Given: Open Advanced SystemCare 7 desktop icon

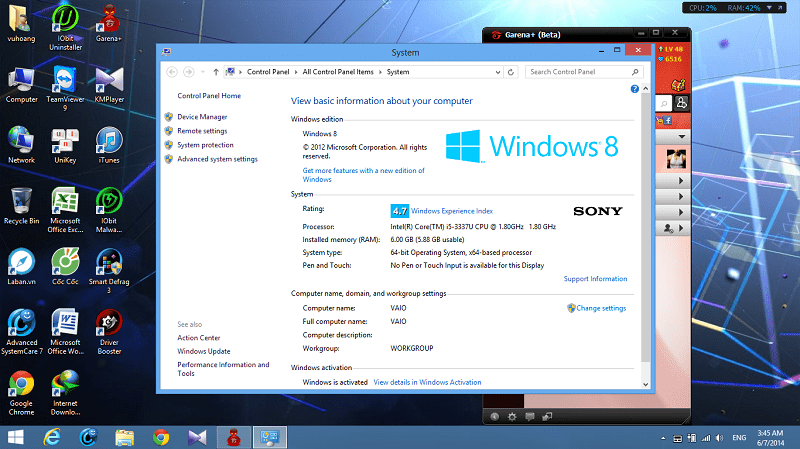Looking at the screenshot, I should pyautogui.click(x=21, y=331).
